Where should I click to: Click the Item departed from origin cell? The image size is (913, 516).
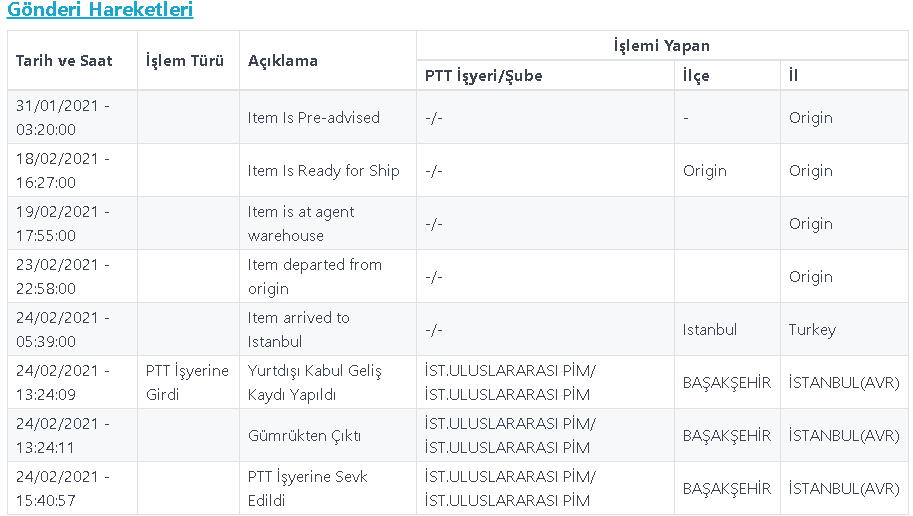tap(315, 276)
